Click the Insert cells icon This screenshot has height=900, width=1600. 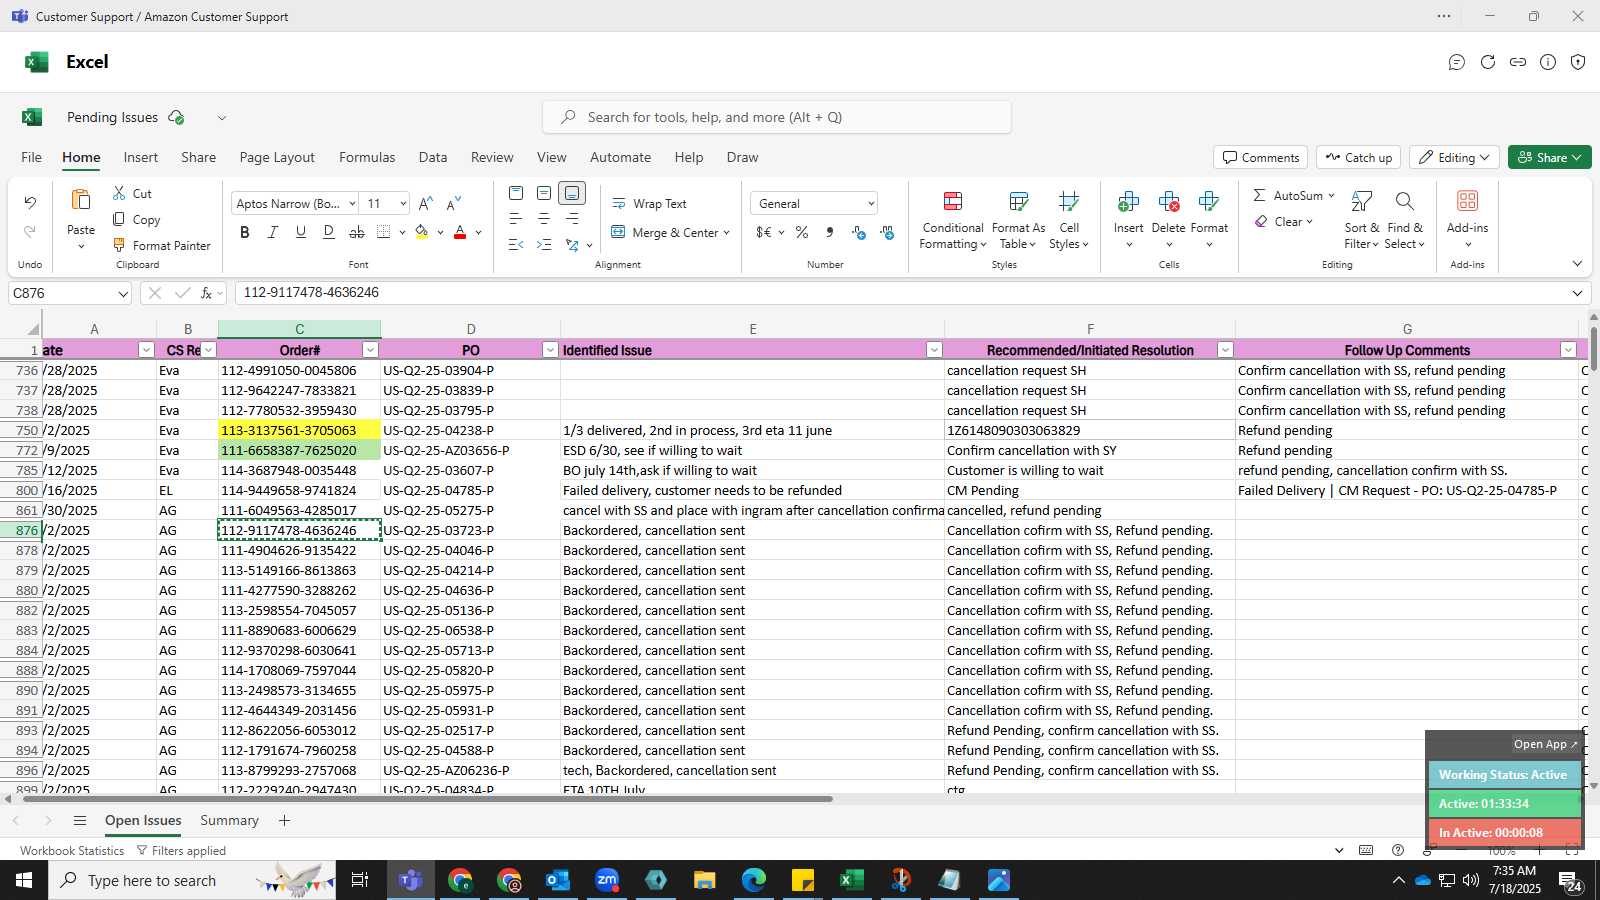pyautogui.click(x=1128, y=202)
